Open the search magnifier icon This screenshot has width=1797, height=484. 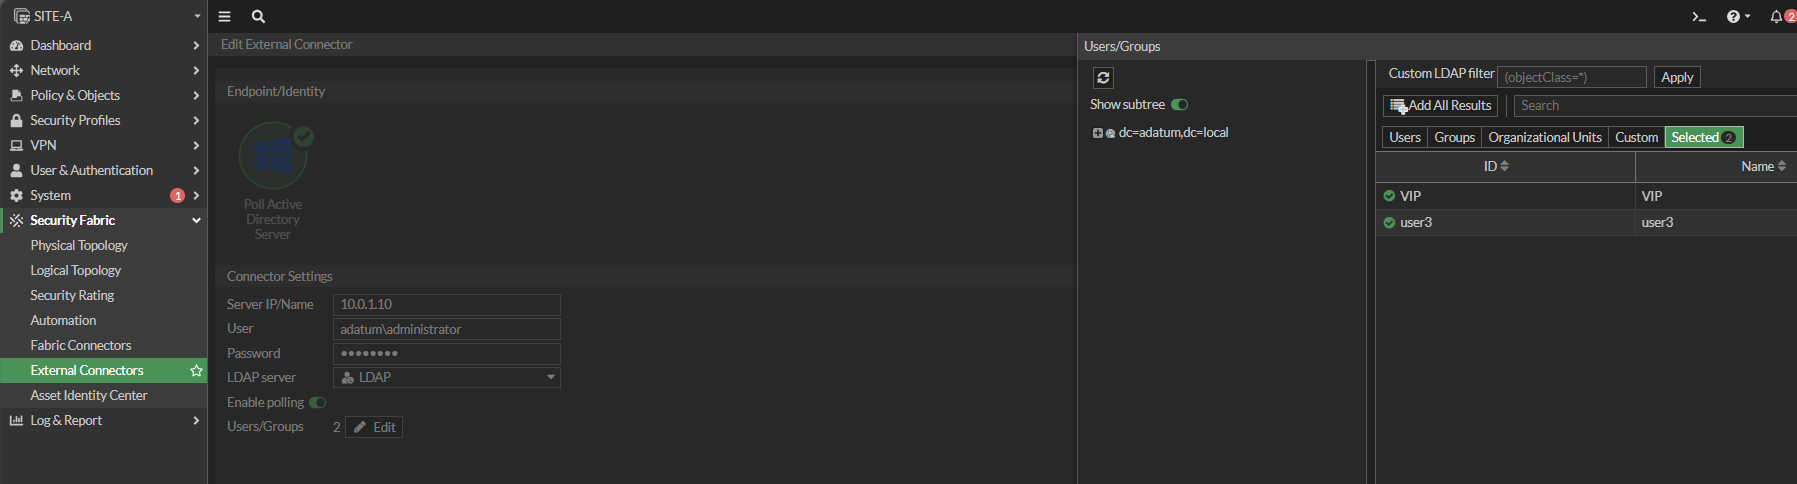(x=258, y=16)
